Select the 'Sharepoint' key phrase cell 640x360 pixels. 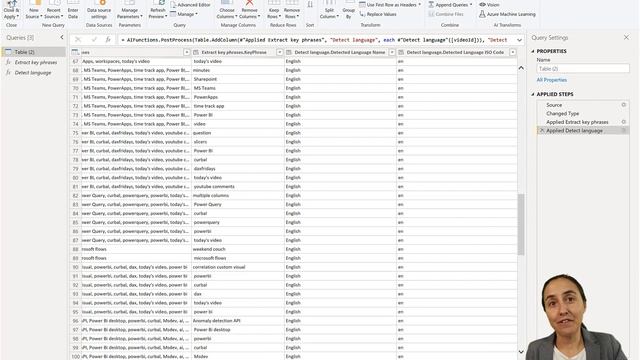[x=238, y=79]
